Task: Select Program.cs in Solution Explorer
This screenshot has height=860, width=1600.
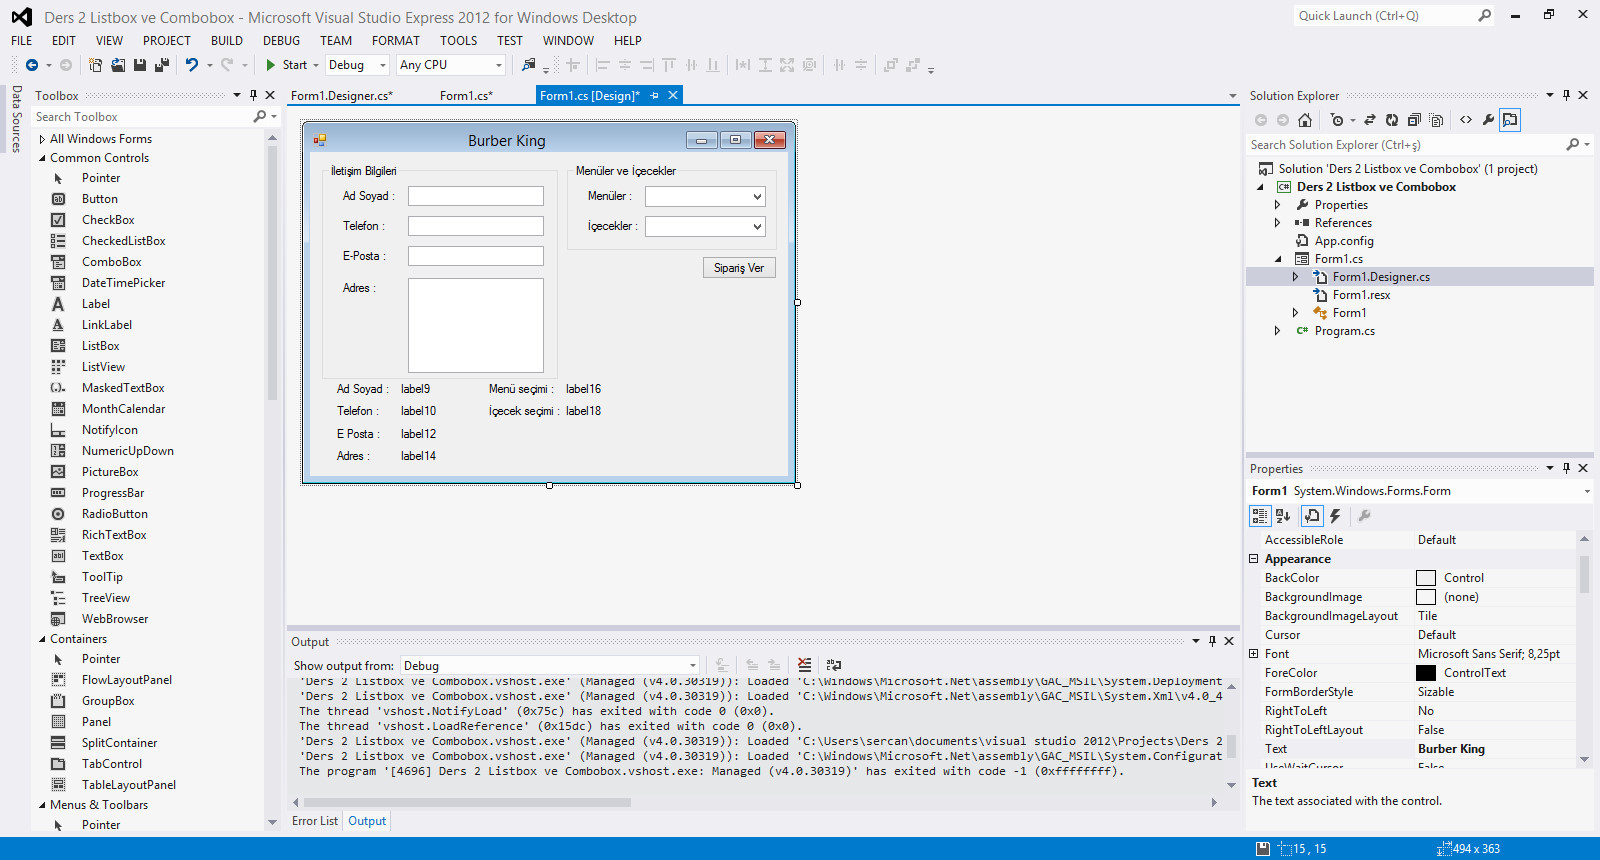Action: pyautogui.click(x=1345, y=331)
